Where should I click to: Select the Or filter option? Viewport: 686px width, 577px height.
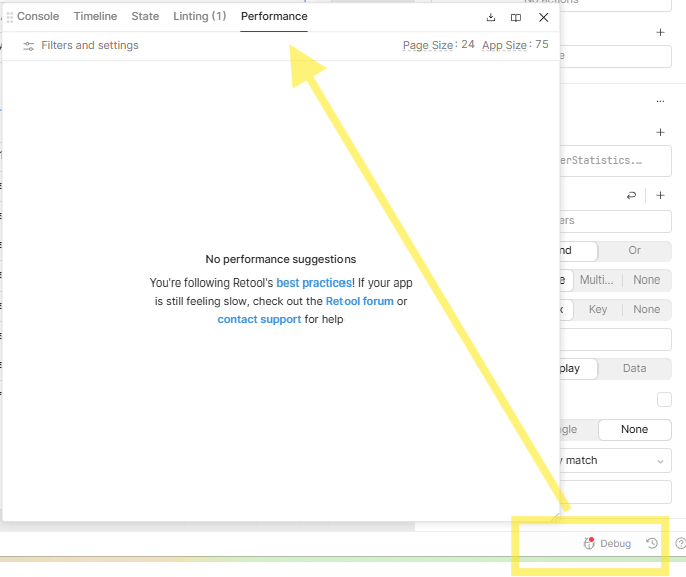[x=634, y=250]
